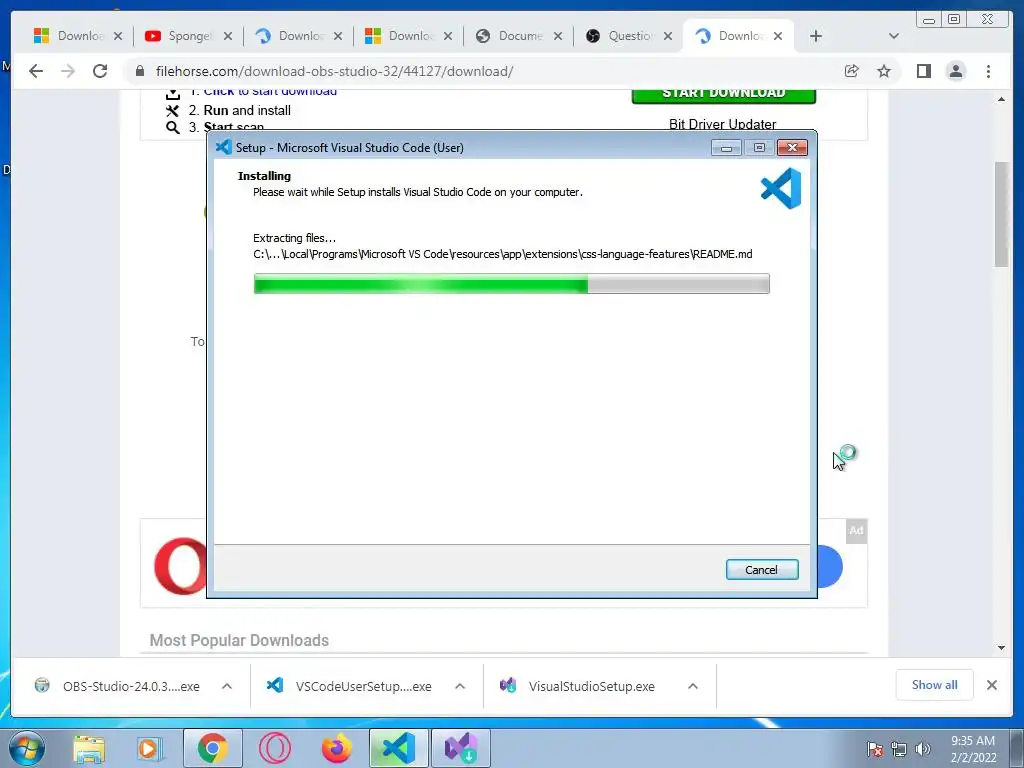
Task: Close the active filehorse Download tab
Action: tap(778, 36)
